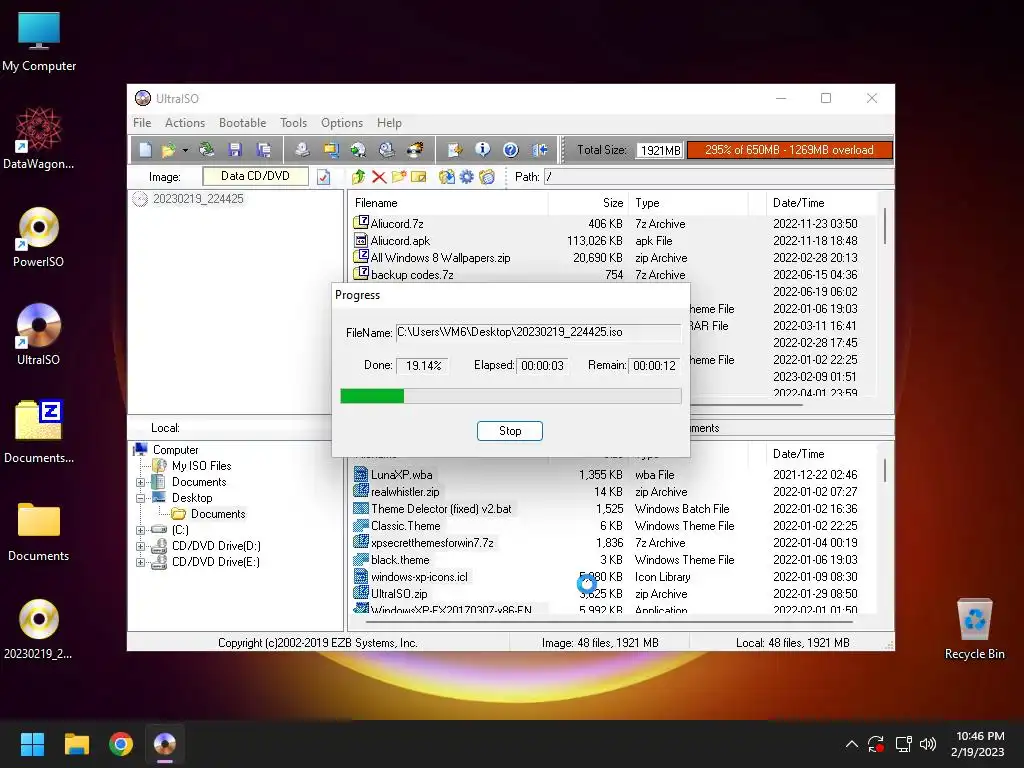
Task: Expand the CD/DVD Drive(D:) node
Action: coord(140,546)
